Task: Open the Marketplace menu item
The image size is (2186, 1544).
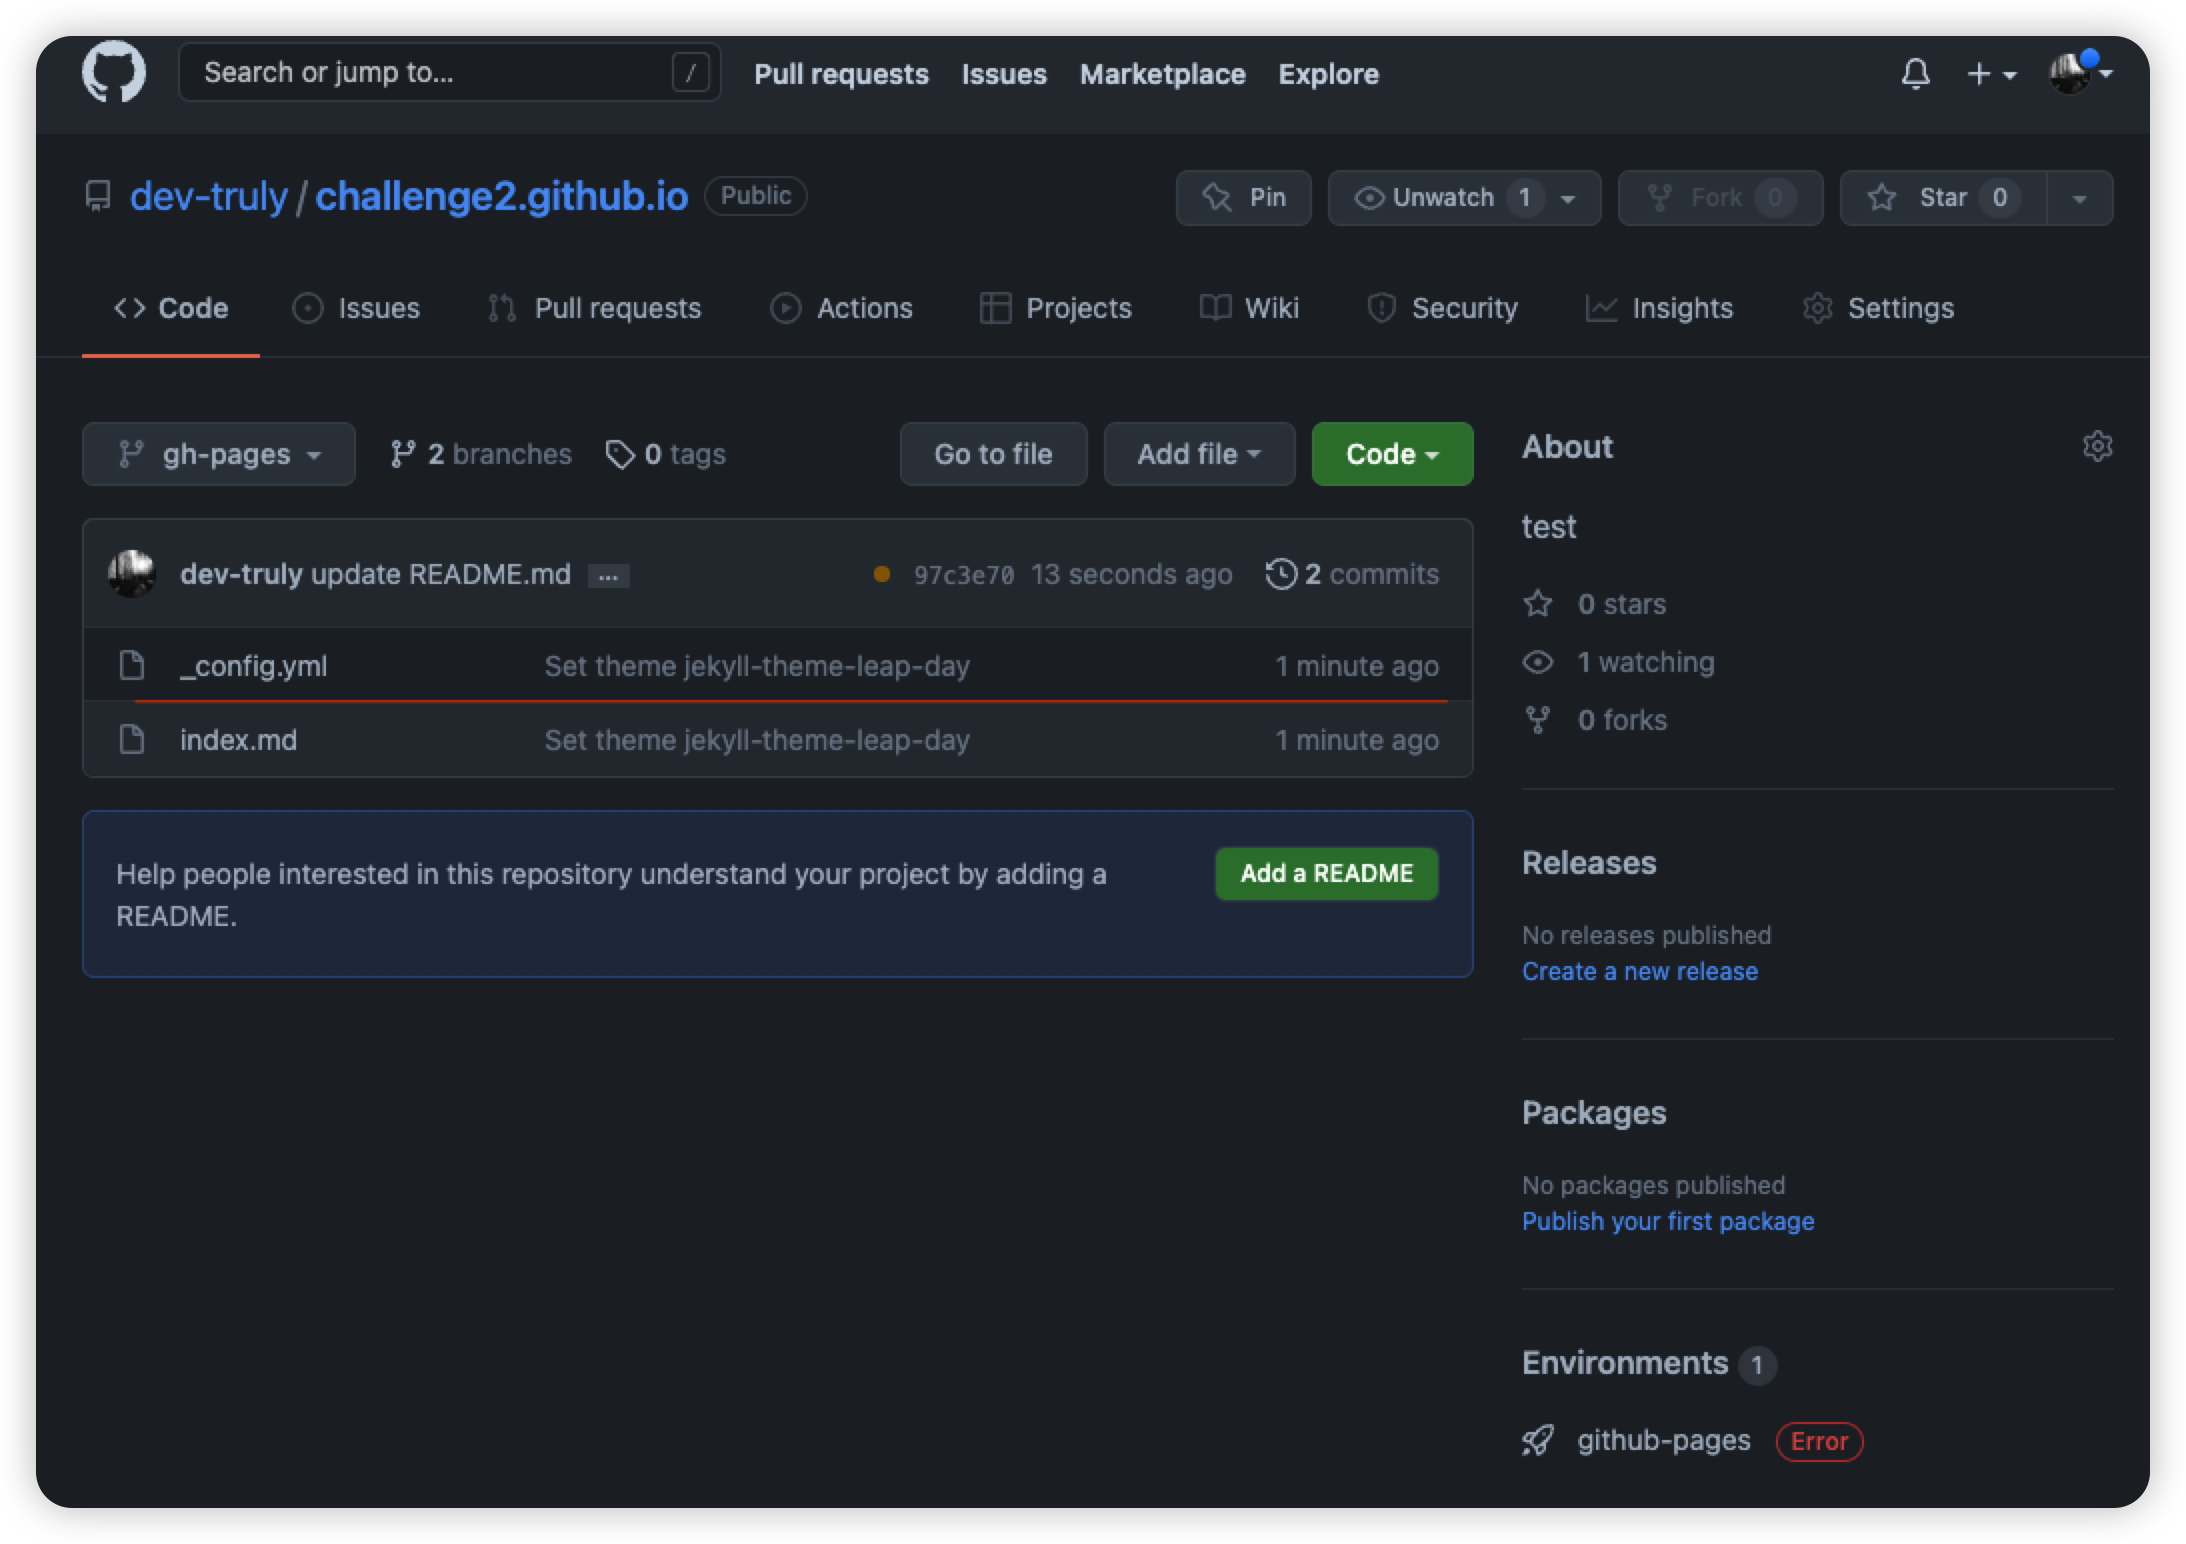Action: click(1162, 74)
